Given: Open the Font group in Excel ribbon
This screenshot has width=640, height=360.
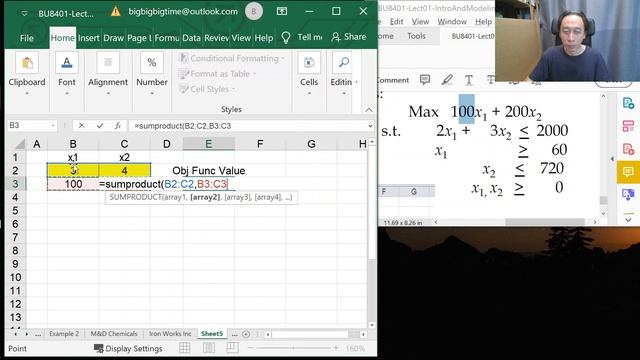Looking at the screenshot, I should [67, 75].
